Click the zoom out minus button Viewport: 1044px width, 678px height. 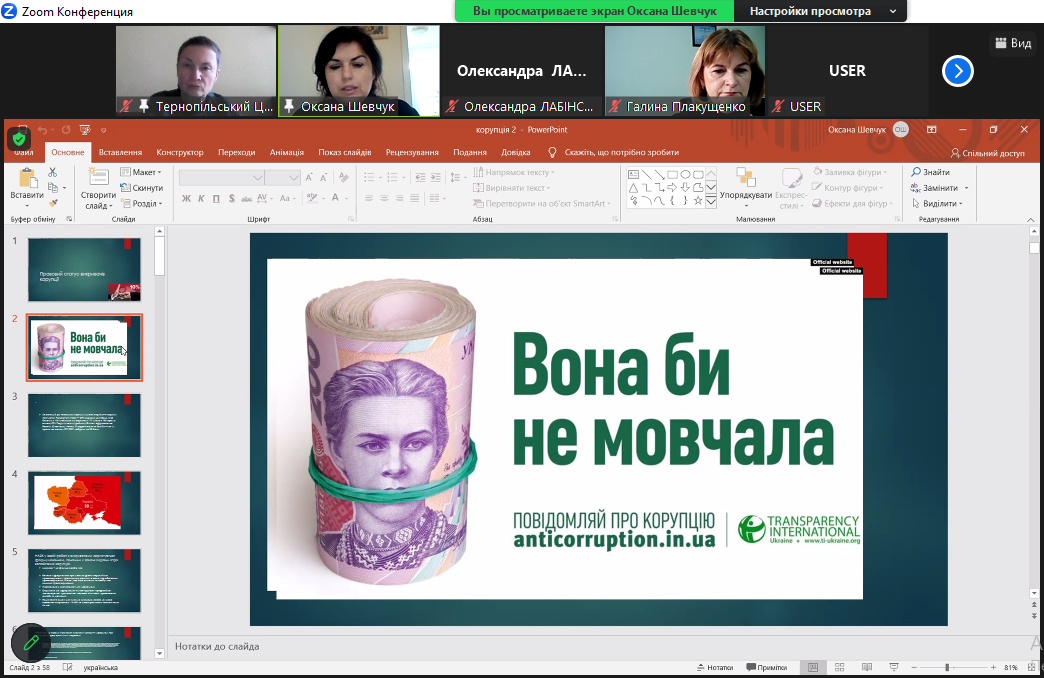[x=914, y=667]
